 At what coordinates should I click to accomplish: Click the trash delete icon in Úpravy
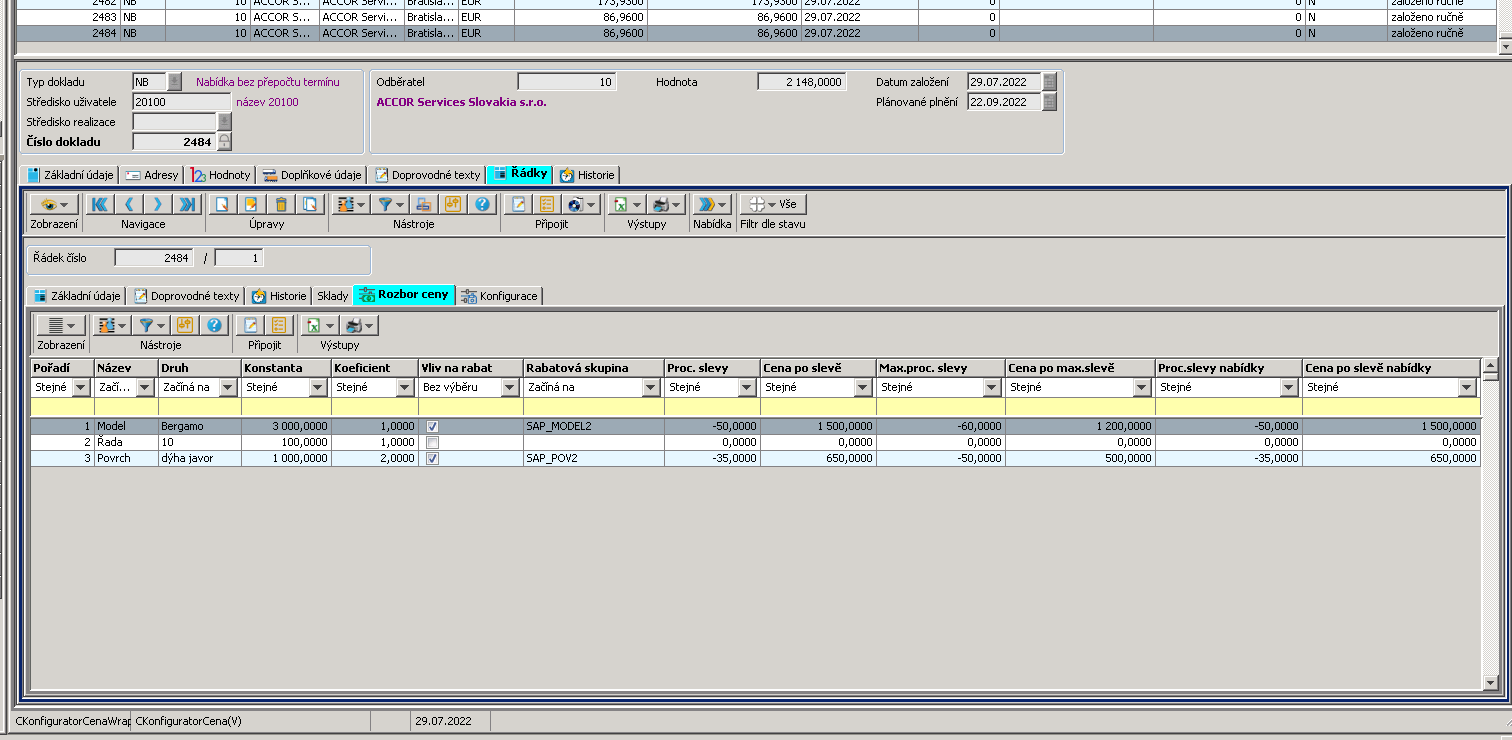click(x=281, y=204)
